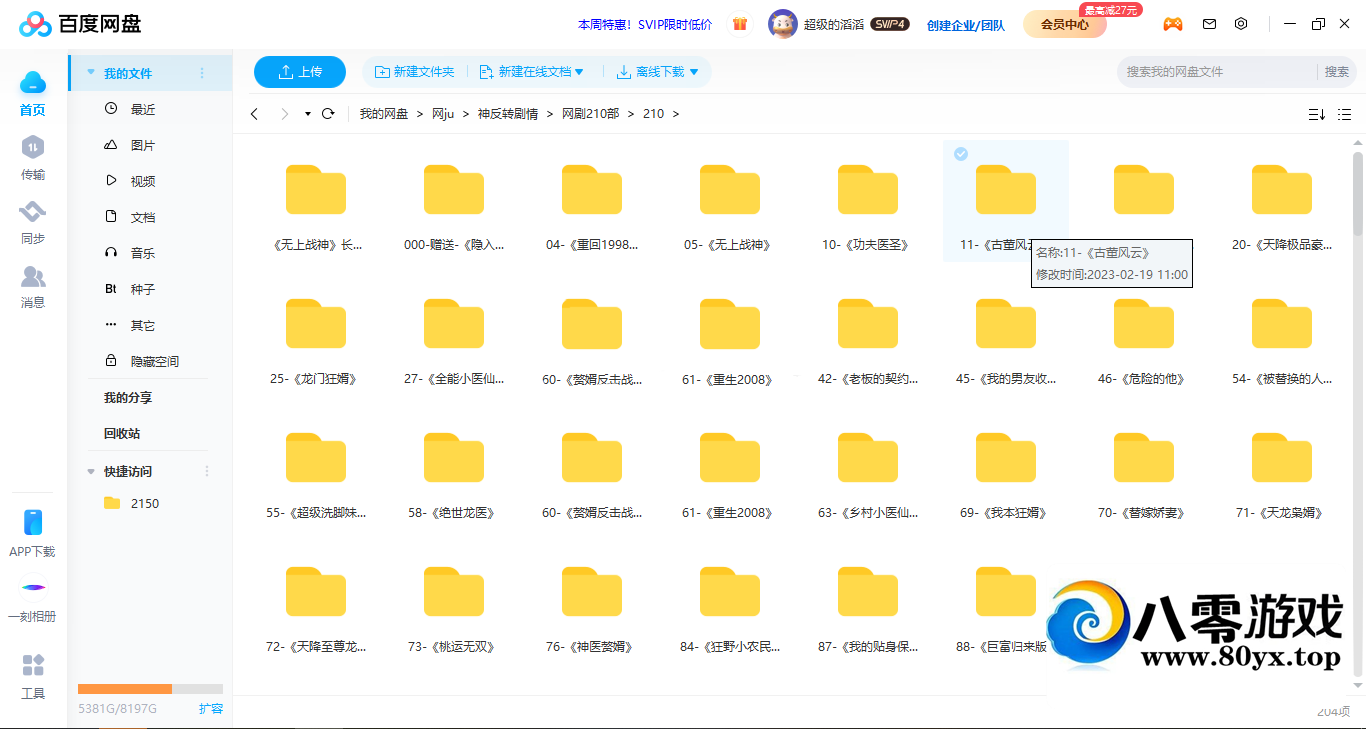Click the refresh icon in navigation bar

tap(328, 114)
